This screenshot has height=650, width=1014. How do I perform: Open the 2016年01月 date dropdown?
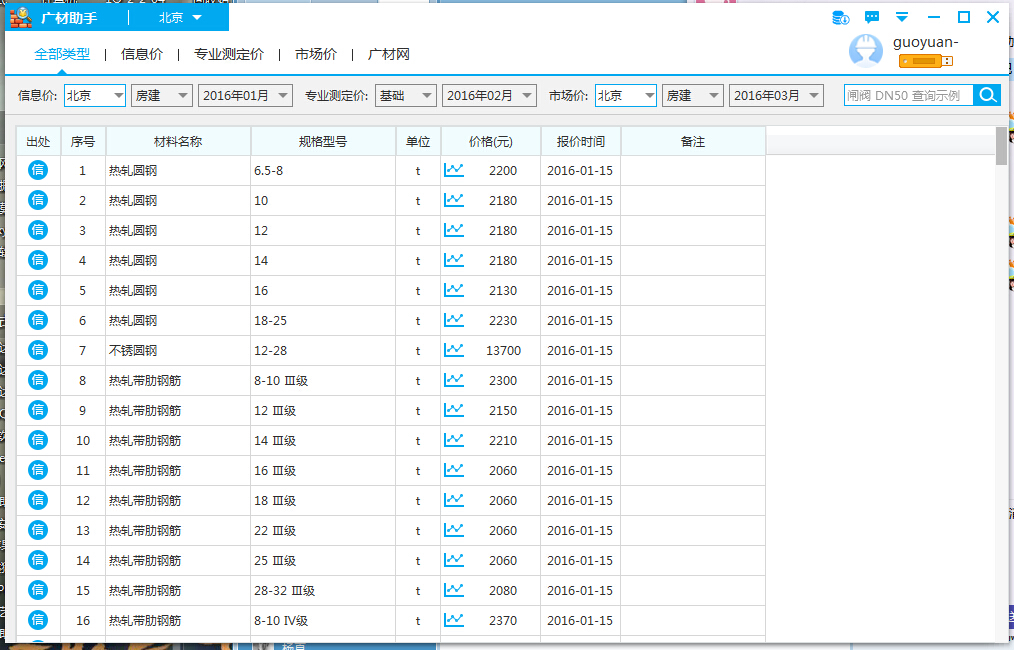245,95
